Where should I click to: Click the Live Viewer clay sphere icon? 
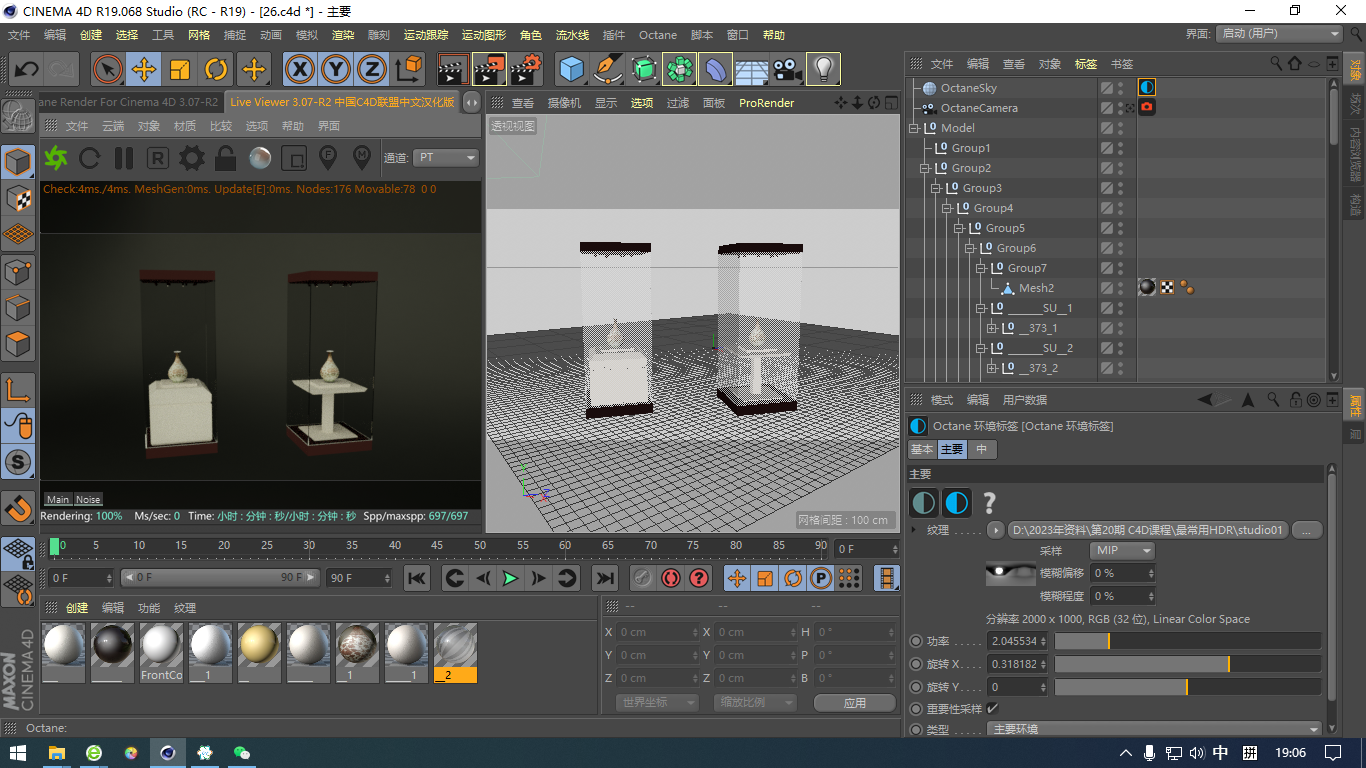click(x=260, y=158)
